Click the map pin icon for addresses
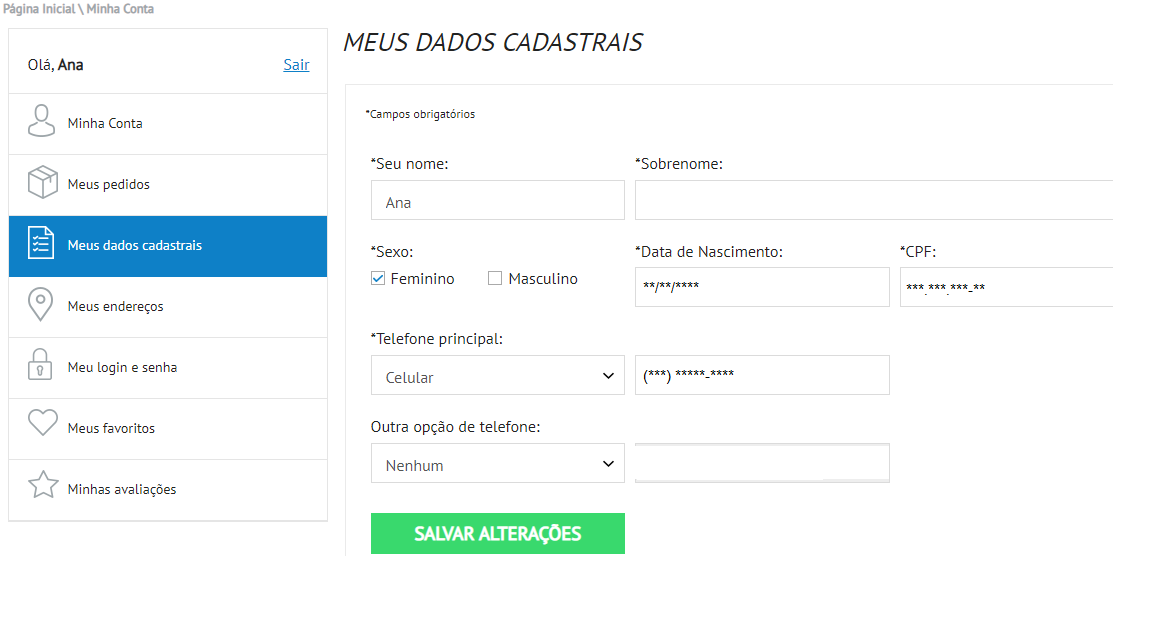Image resolution: width=1150 pixels, height=642 pixels. [41, 306]
